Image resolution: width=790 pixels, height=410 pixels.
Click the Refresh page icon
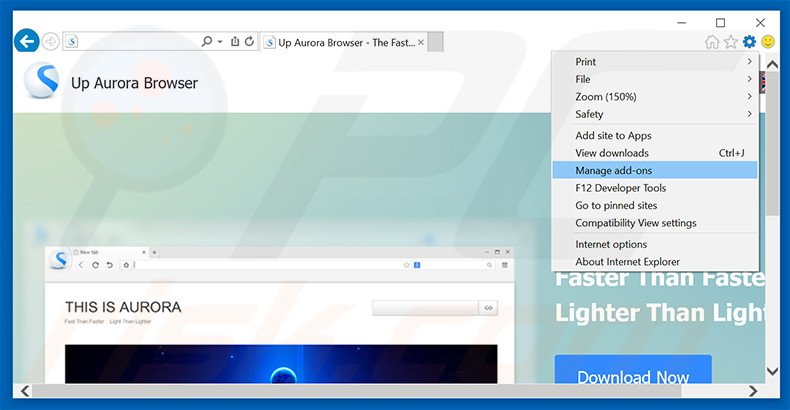[249, 41]
